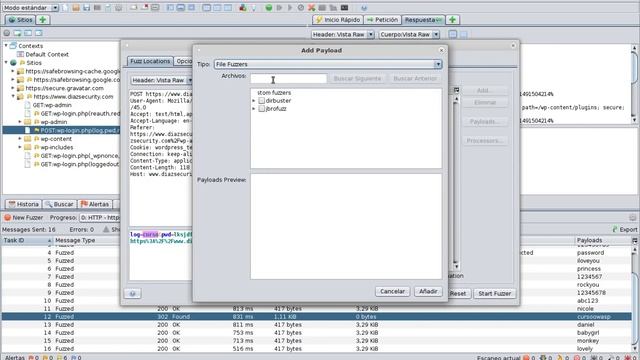
Task: Click the Session Properties icon in top toolbar
Action: 108,8
